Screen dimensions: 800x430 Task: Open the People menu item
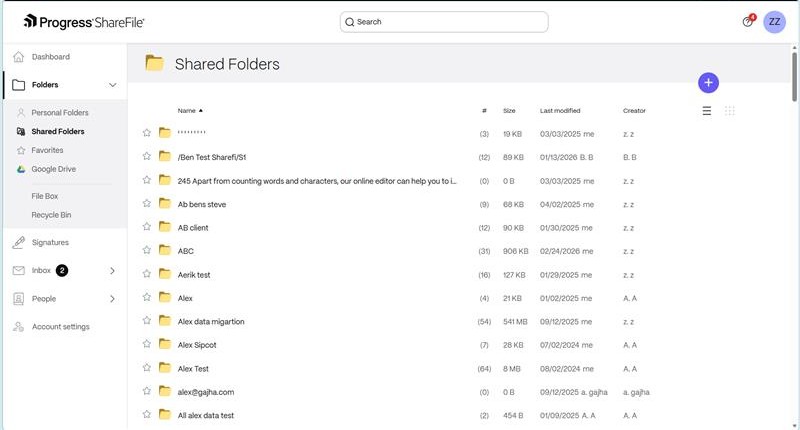click(x=44, y=299)
